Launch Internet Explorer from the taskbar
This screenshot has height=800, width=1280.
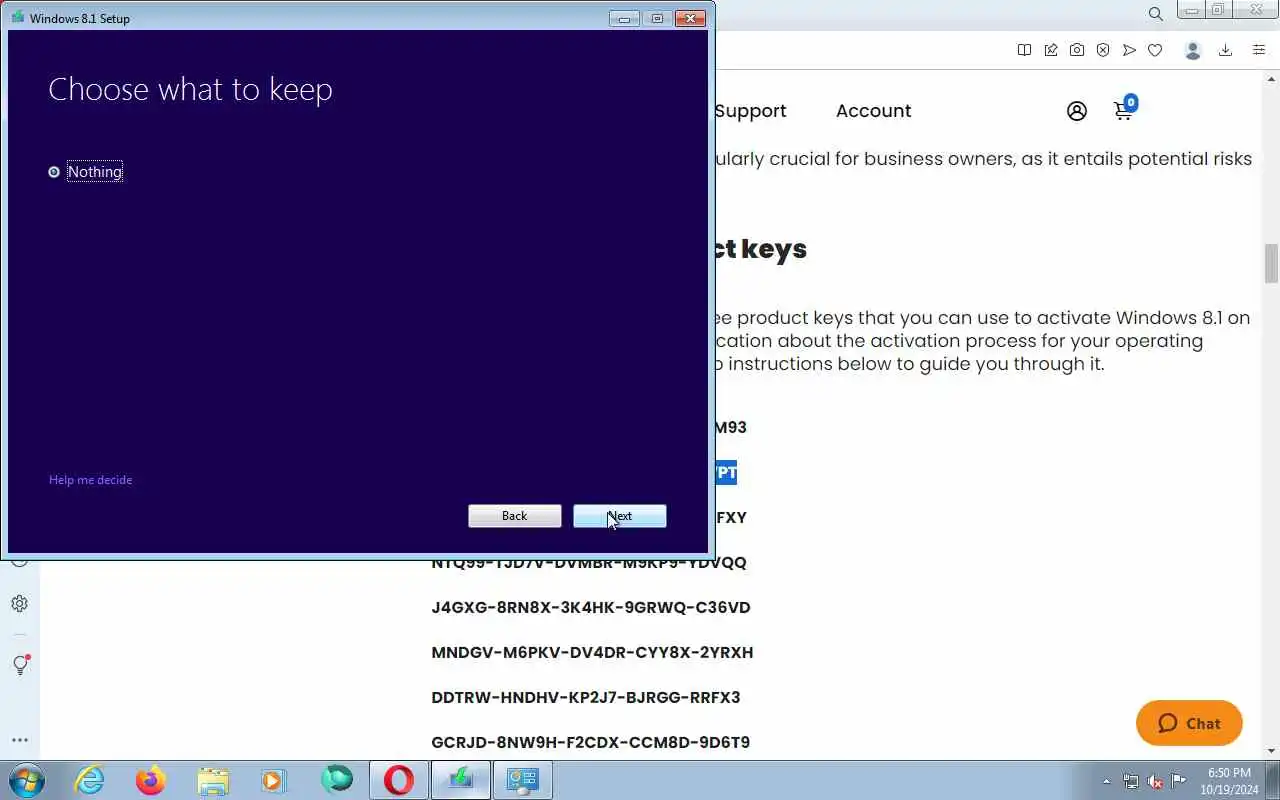click(90, 780)
